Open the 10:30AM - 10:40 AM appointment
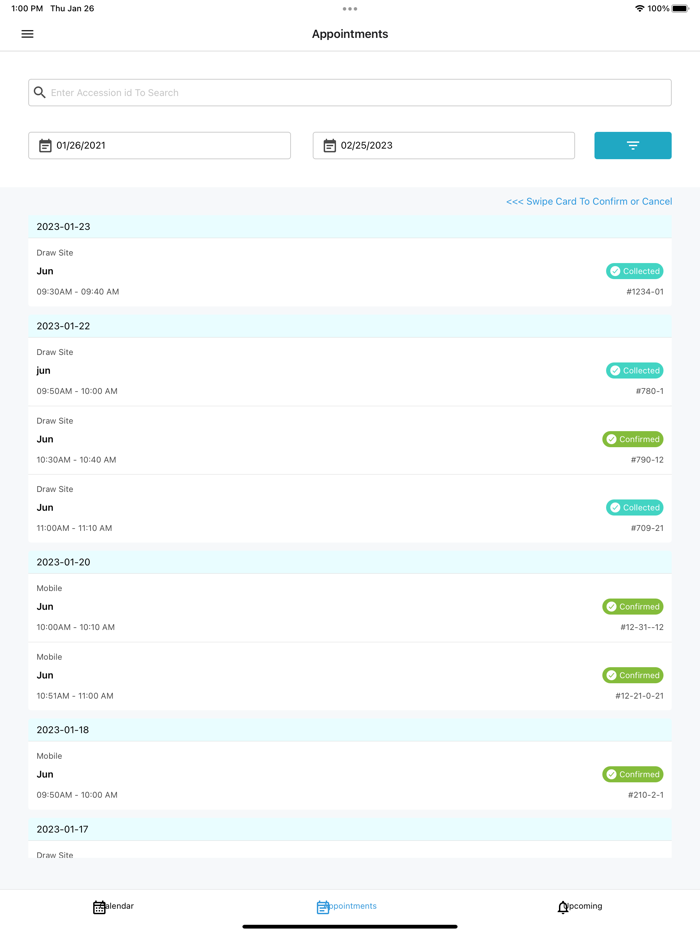 (350, 440)
